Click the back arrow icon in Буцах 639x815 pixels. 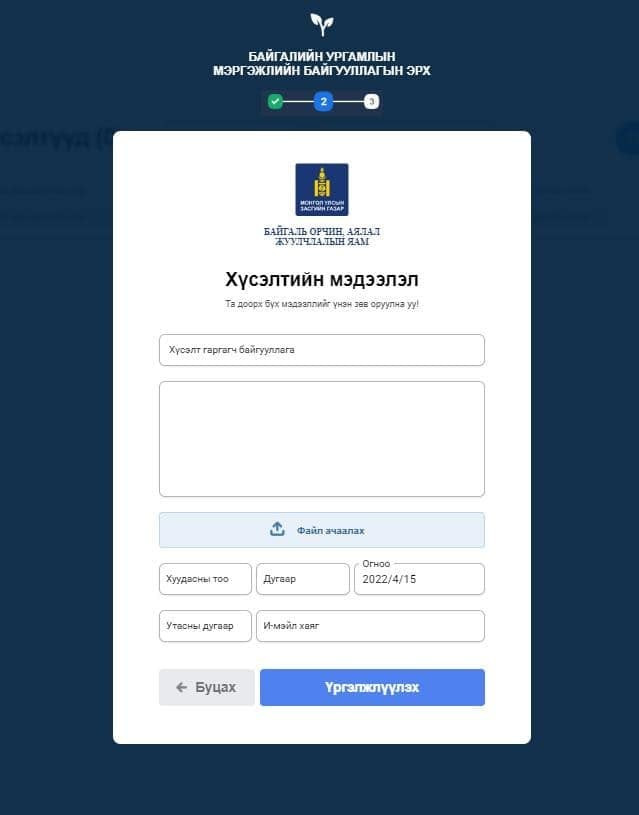coord(181,688)
